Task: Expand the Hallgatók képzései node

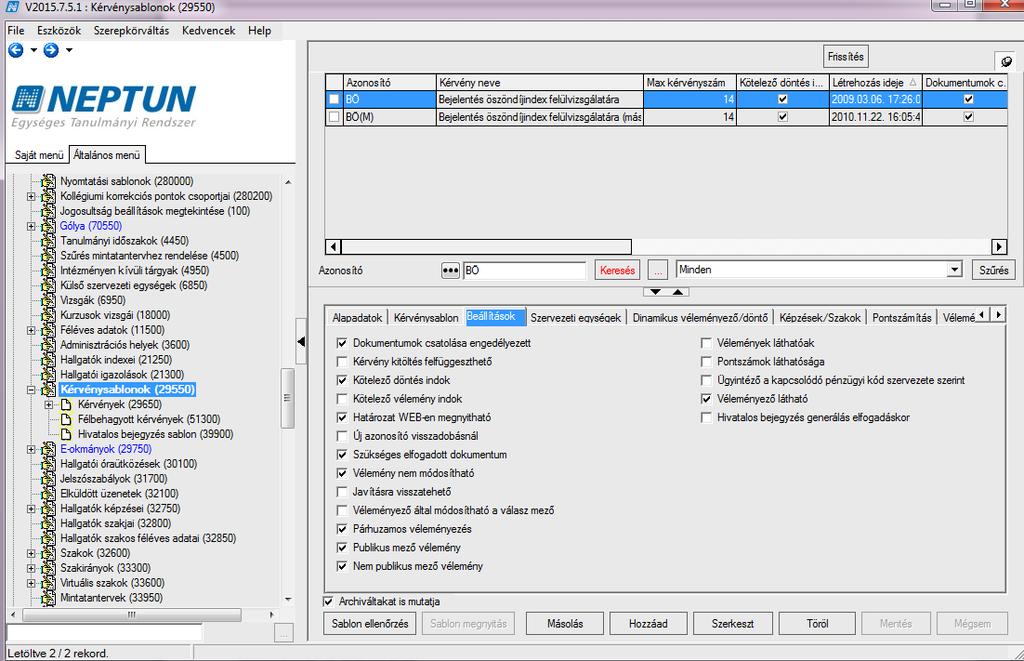Action: 31,509
